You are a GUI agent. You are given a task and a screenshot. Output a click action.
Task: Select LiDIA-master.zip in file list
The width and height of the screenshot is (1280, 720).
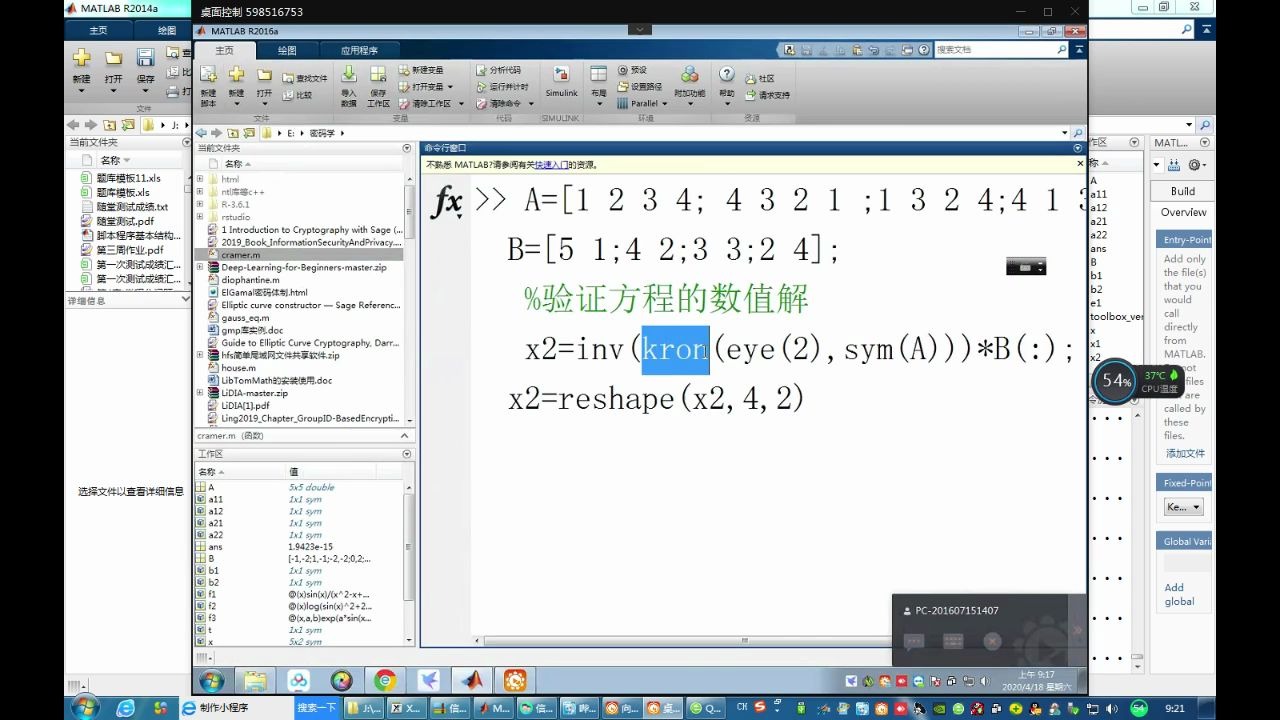click(254, 393)
